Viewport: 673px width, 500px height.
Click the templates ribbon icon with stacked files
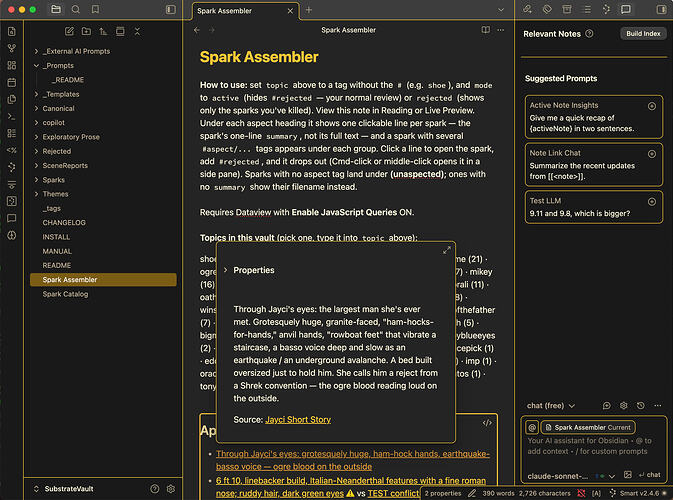12,99
